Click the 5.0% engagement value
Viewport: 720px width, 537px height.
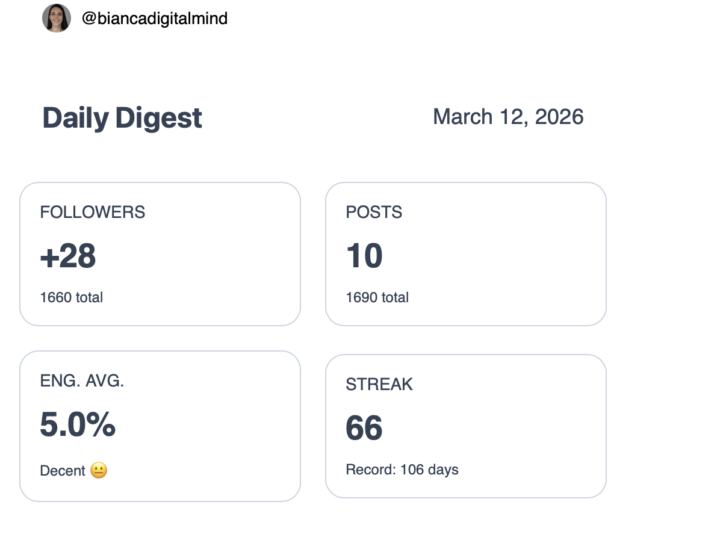(78, 425)
